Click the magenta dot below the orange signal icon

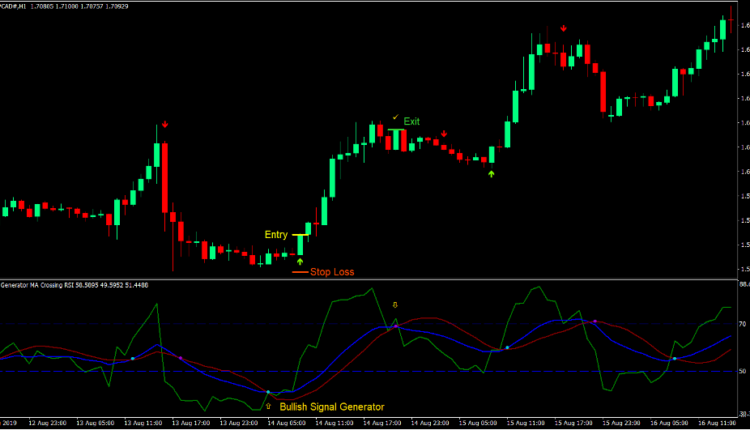pos(395,326)
